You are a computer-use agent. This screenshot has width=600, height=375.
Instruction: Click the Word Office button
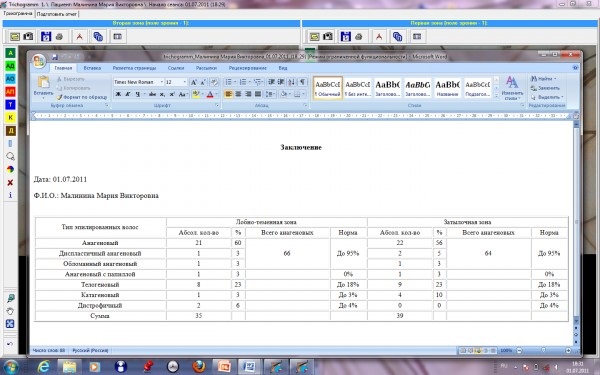pyautogui.click(x=39, y=61)
